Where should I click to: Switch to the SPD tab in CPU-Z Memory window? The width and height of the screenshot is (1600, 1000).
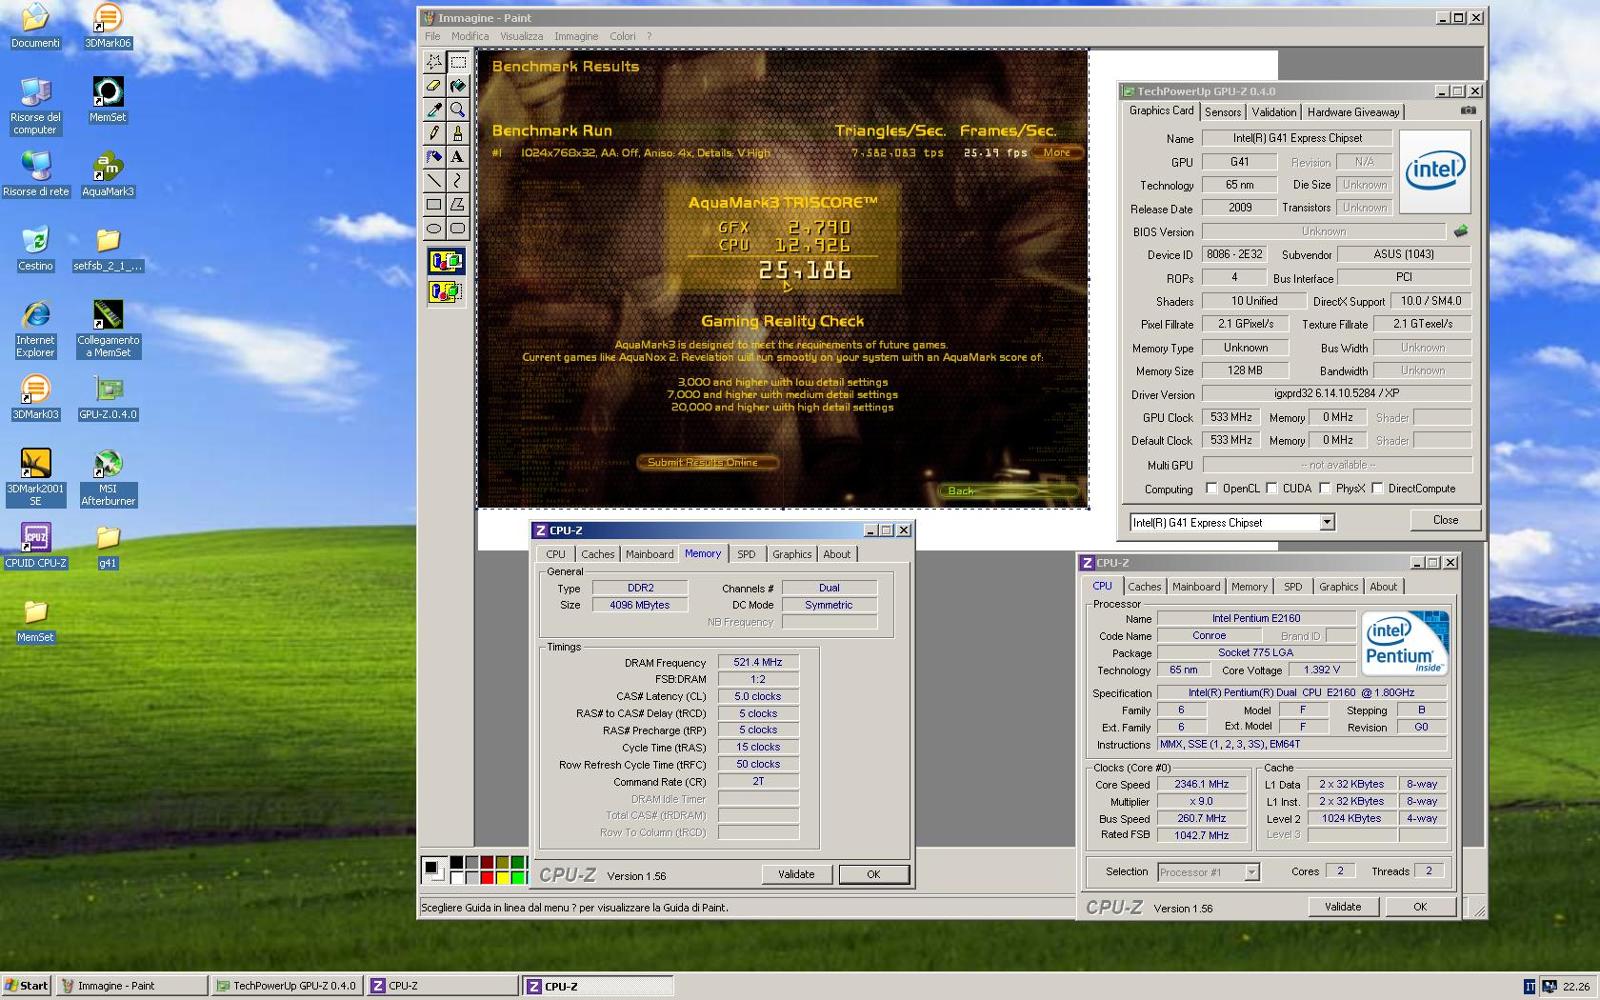tap(746, 554)
